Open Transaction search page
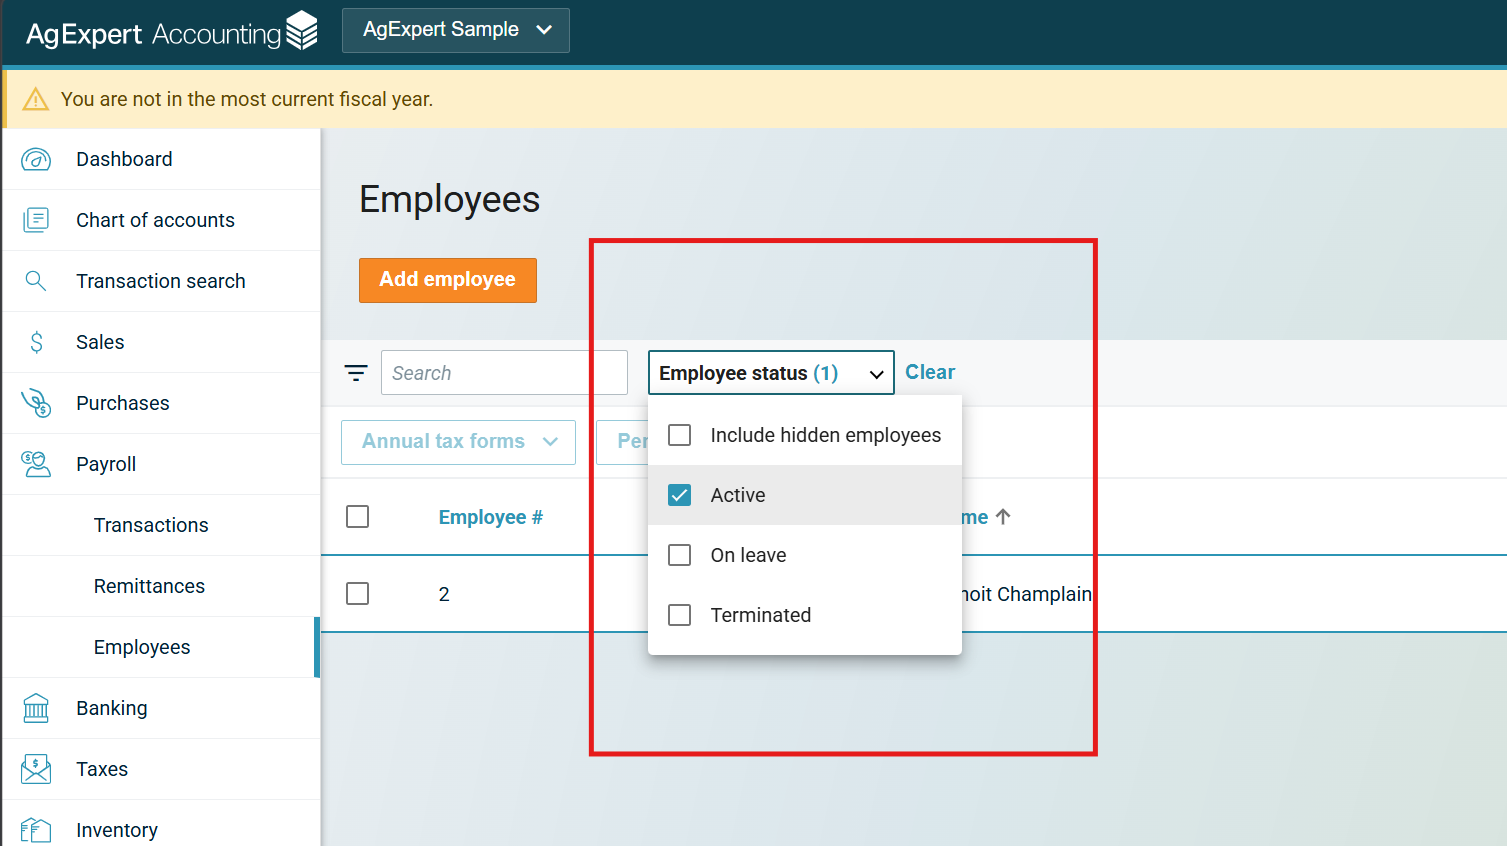Viewport: 1507px width, 846px height. (161, 281)
